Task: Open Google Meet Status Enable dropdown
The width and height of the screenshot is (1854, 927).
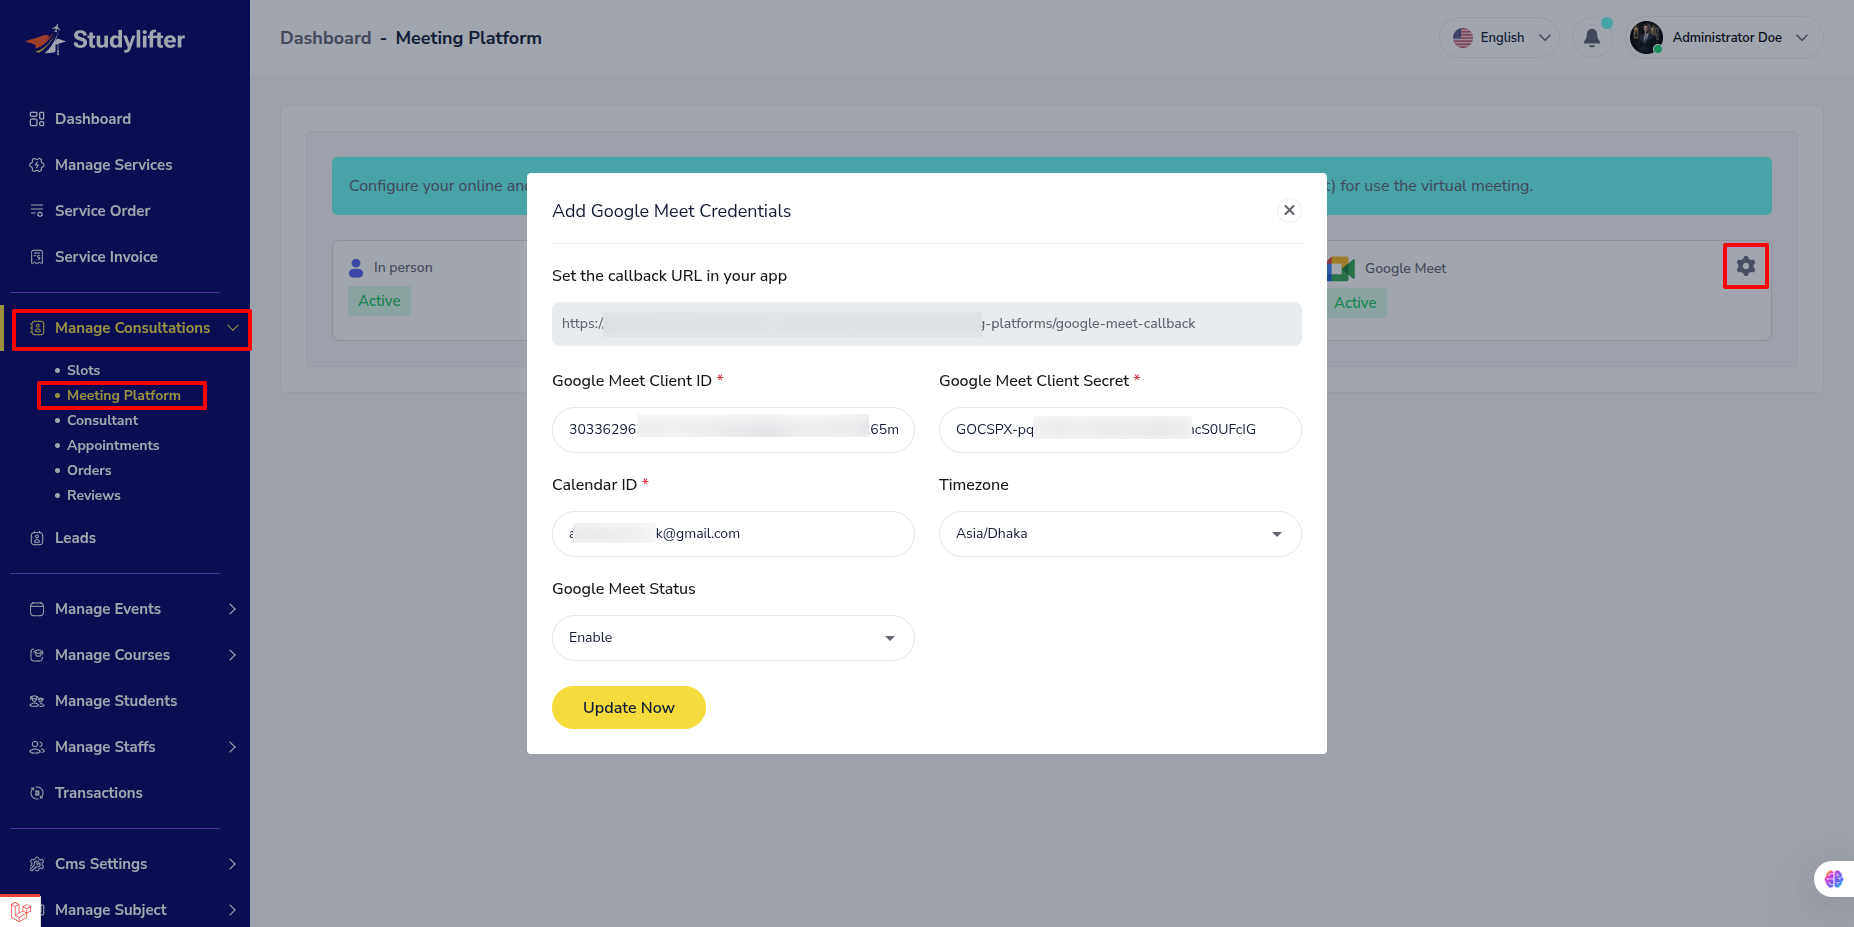Action: [x=733, y=638]
